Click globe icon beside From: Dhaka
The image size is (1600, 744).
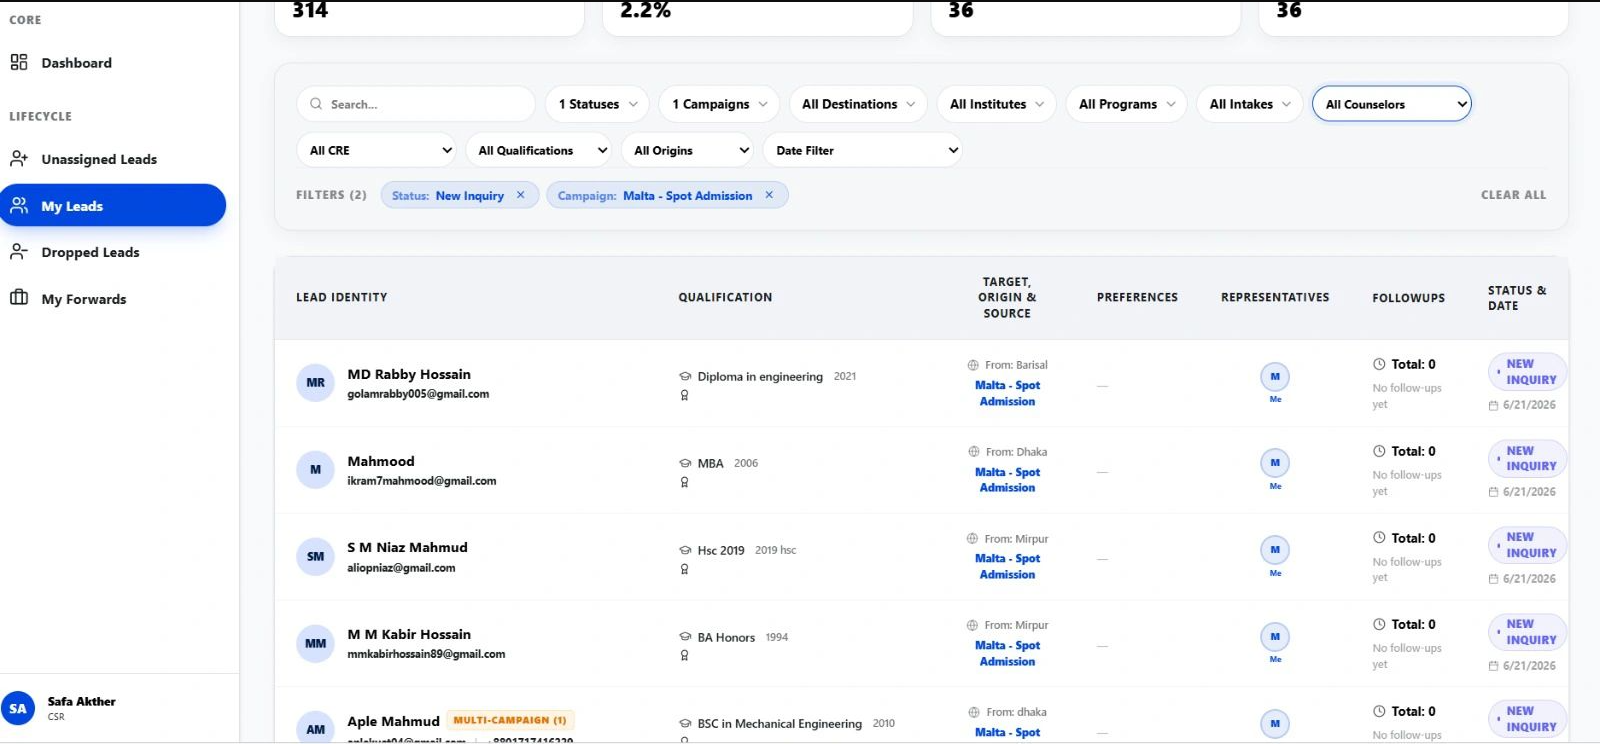pyautogui.click(x=973, y=452)
